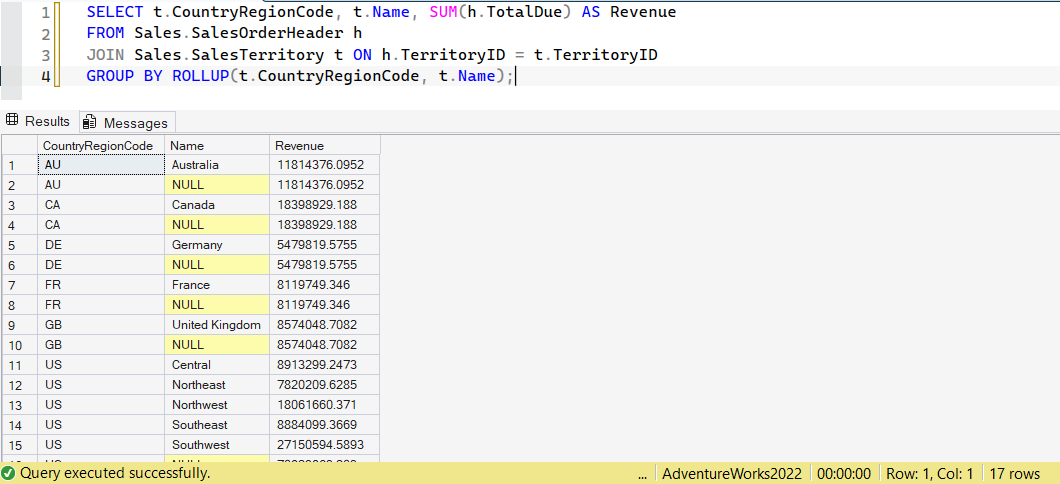Select results grid row header 9
1060x484 pixels.
[20, 325]
